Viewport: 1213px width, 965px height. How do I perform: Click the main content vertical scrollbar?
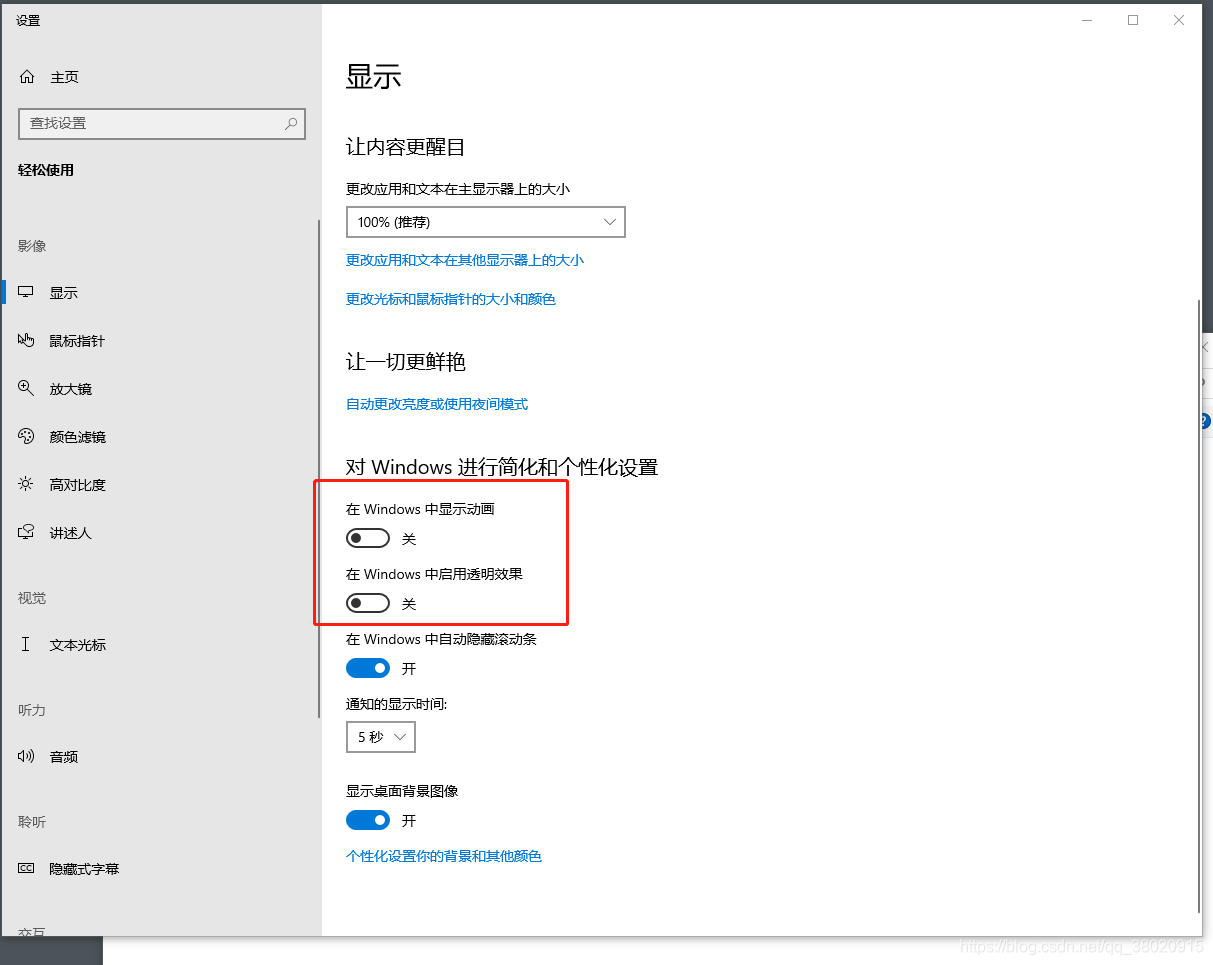click(x=1199, y=605)
